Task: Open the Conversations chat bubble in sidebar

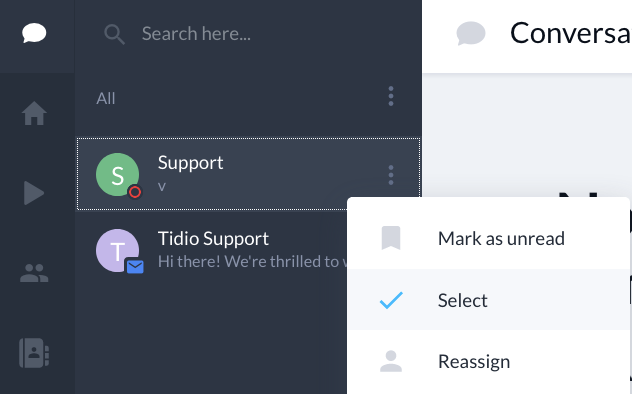Action: 34,33
